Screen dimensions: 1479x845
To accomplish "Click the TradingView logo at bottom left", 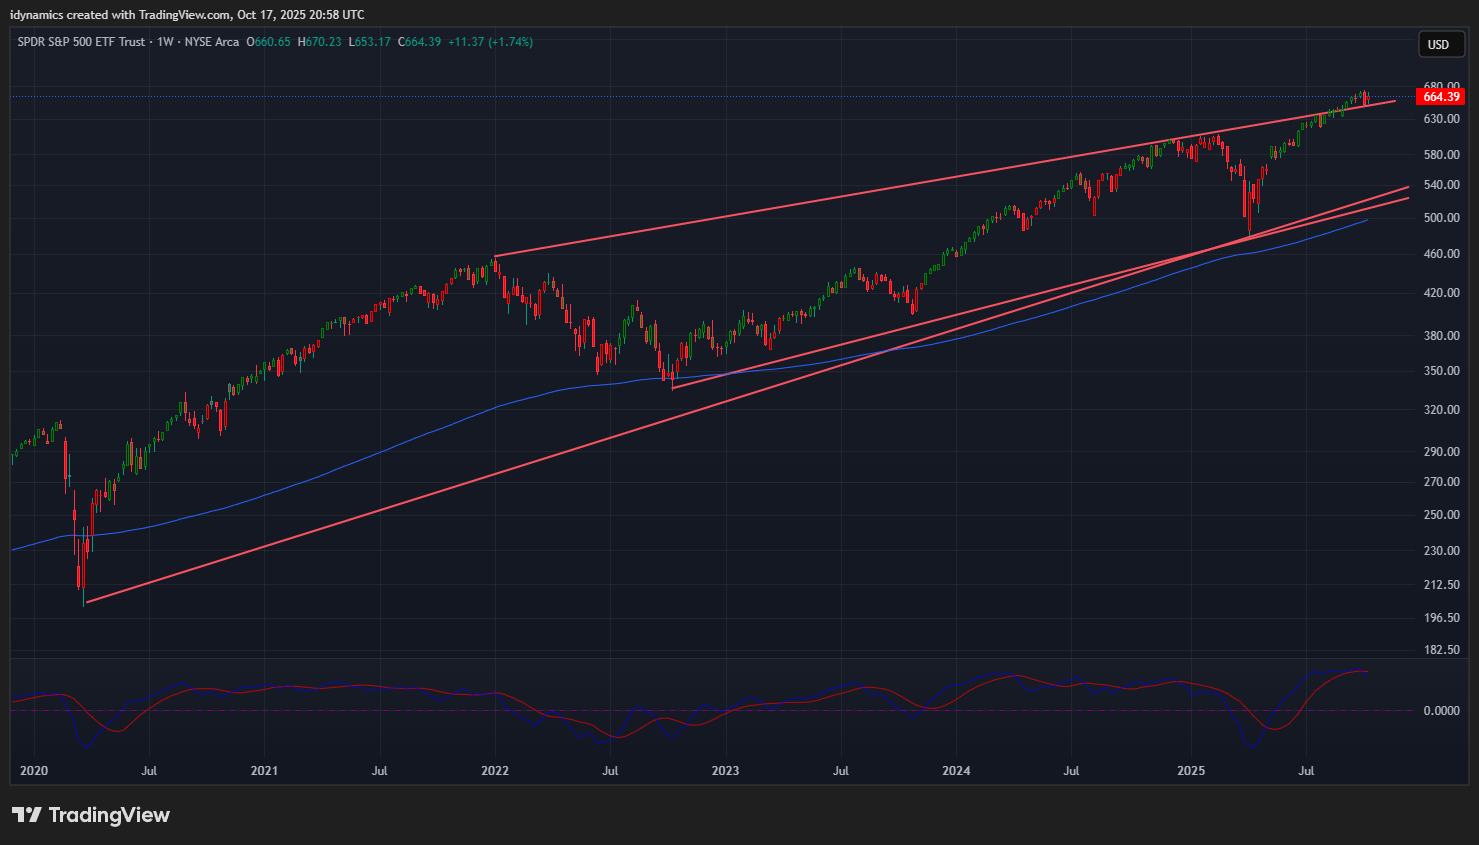I will point(91,815).
